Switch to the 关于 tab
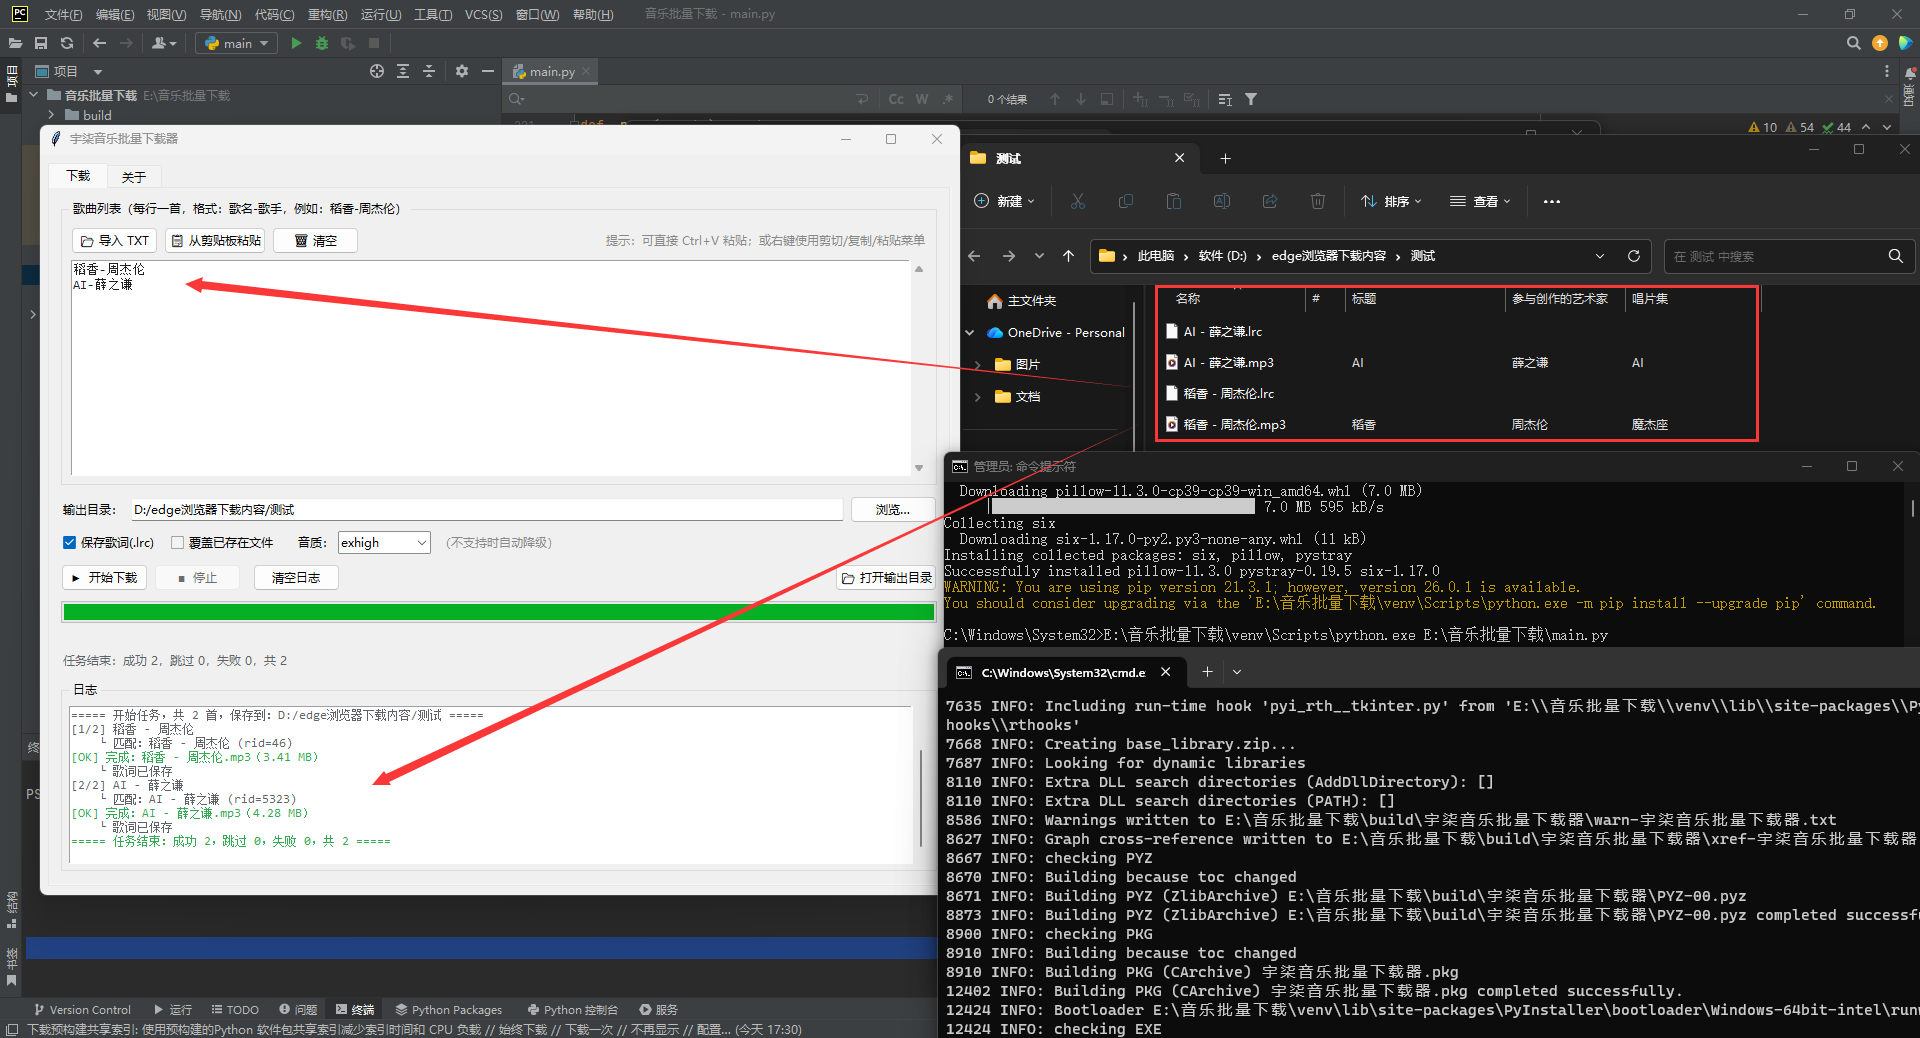The height and width of the screenshot is (1038, 1920). [x=134, y=177]
